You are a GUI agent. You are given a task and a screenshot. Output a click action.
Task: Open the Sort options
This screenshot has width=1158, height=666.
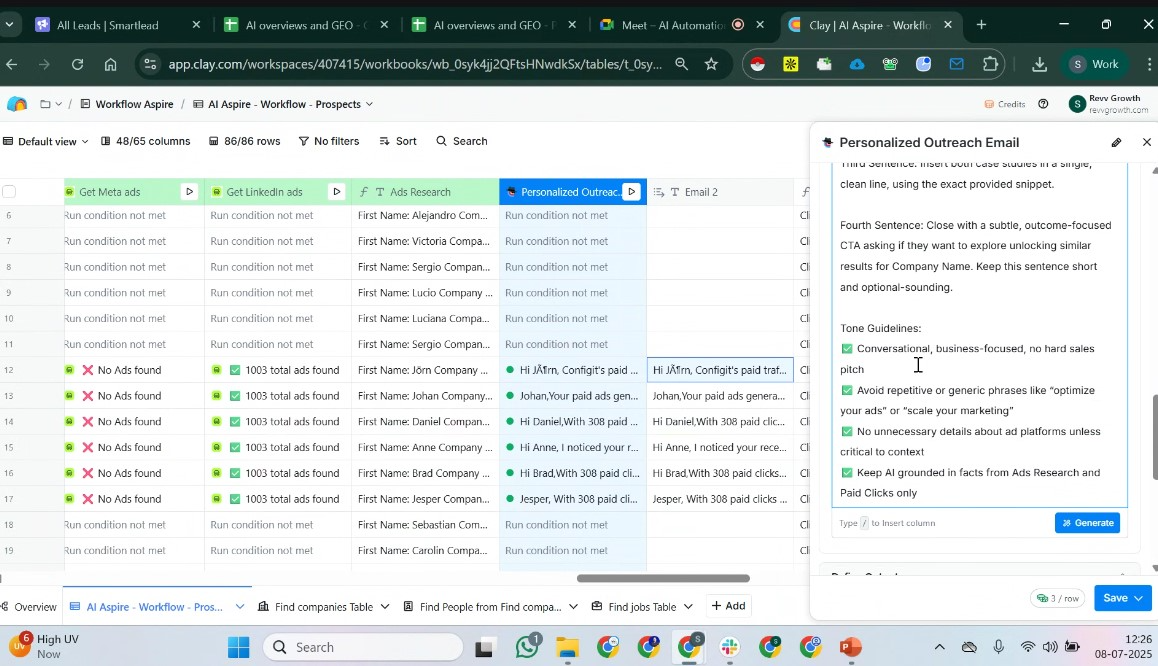point(397,141)
